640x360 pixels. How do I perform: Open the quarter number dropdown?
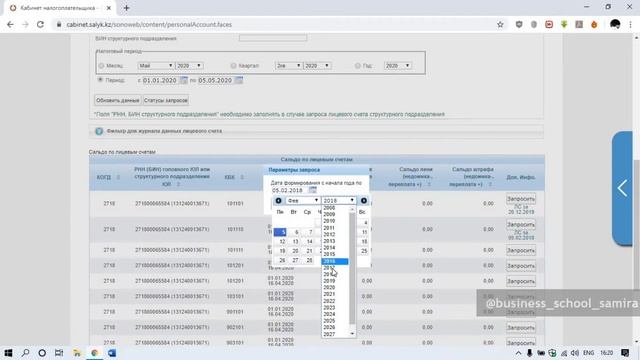click(x=288, y=66)
